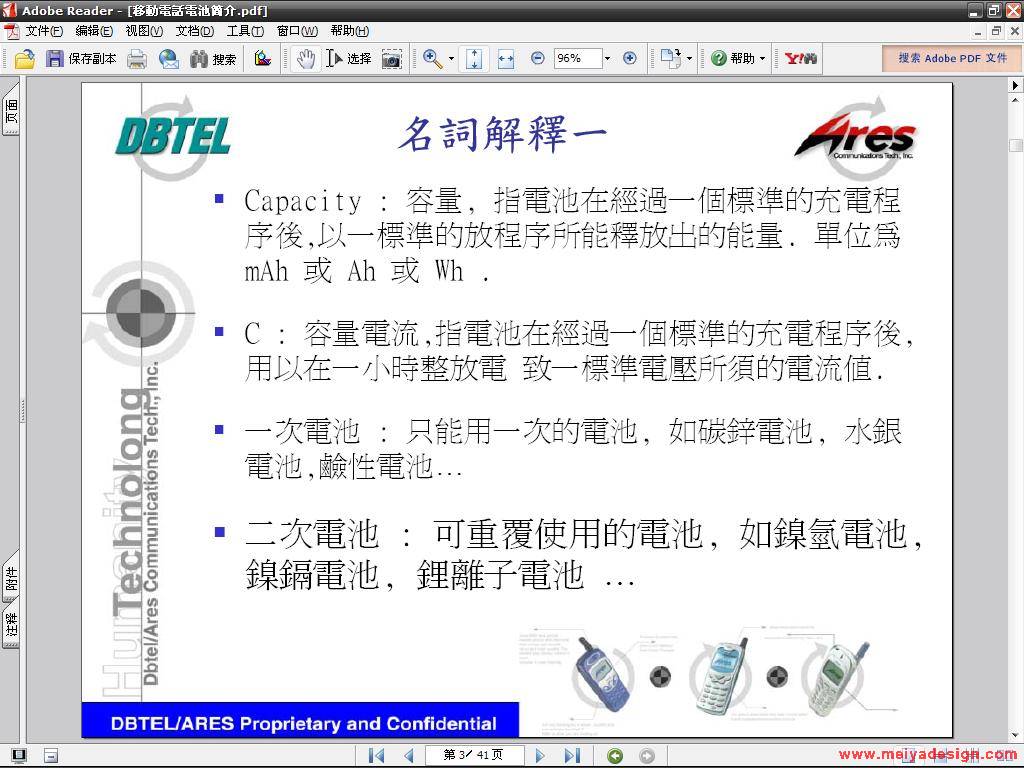
Task: Click the 帮助 help toolbar button
Action: coord(733,59)
